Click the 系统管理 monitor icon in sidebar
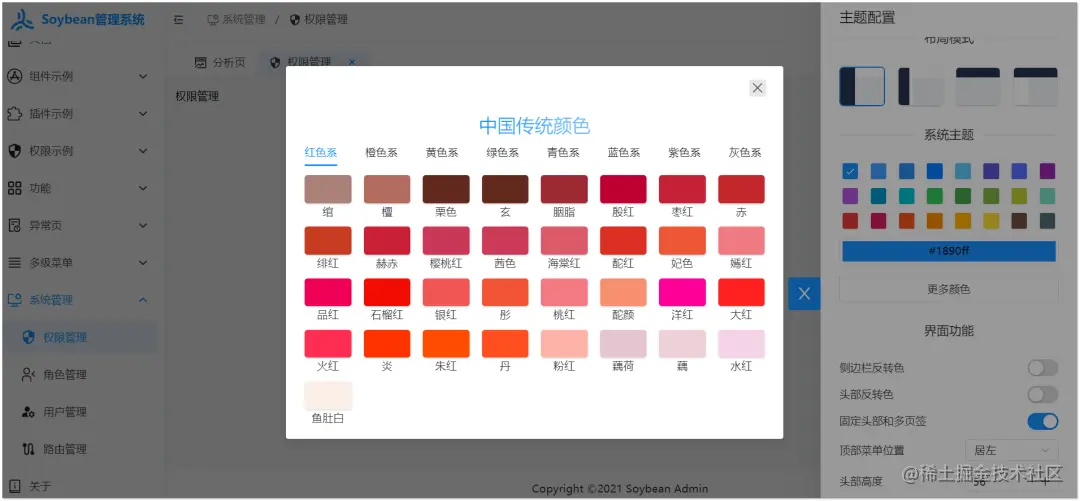Screen dimensions: 1080x501 (x=14, y=300)
